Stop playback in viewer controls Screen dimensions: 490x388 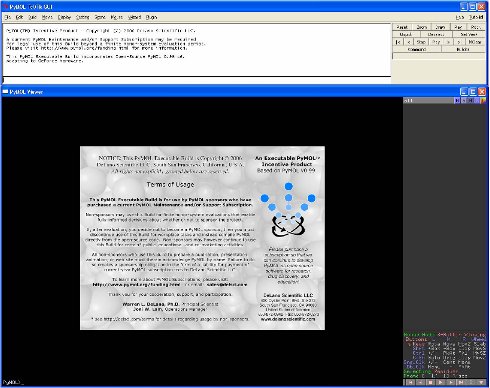click(430, 383)
